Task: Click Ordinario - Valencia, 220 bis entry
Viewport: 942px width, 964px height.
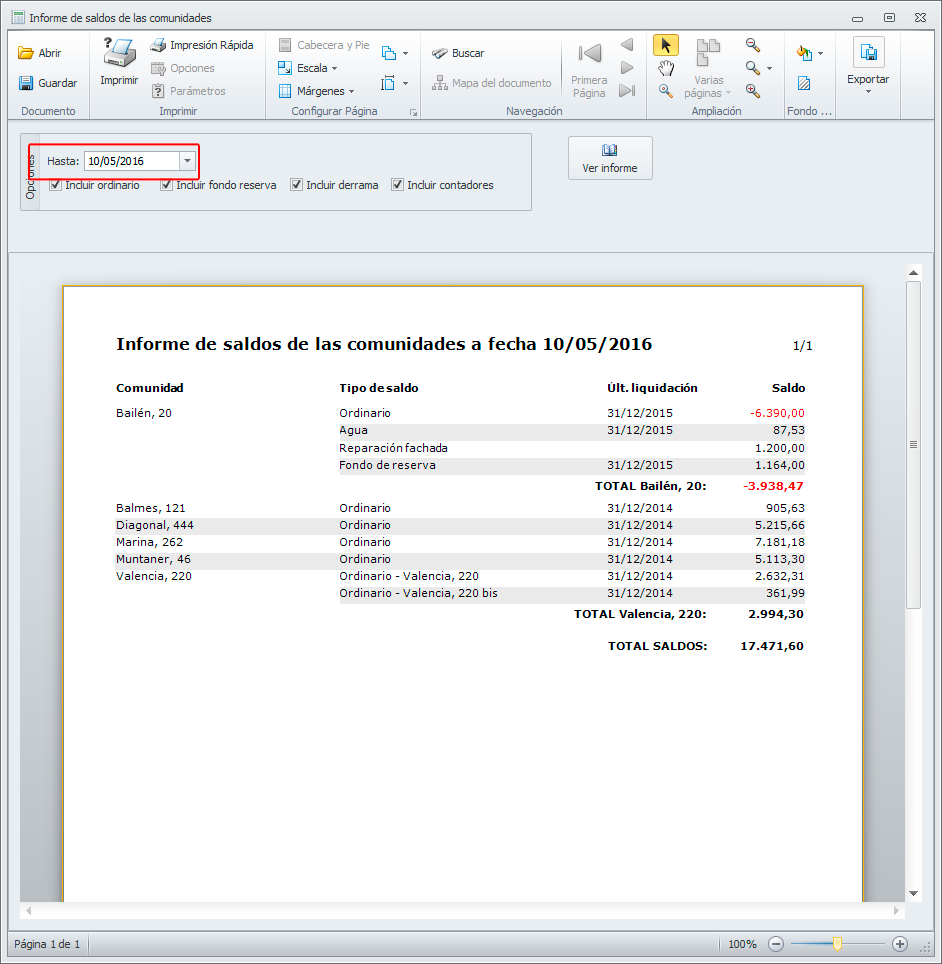Action: click(419, 593)
